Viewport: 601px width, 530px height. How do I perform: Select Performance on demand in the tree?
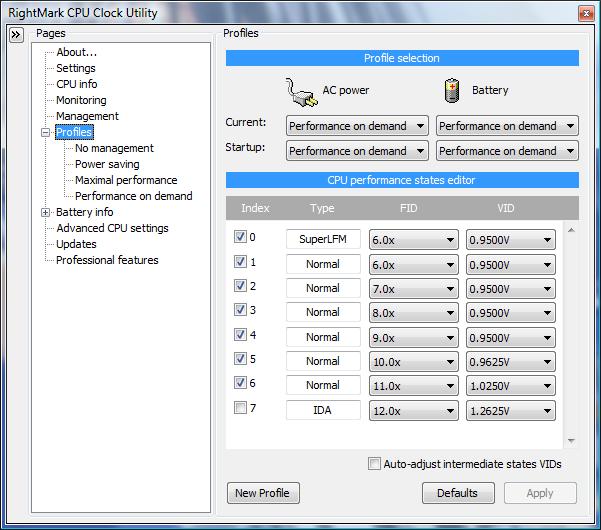click(133, 196)
